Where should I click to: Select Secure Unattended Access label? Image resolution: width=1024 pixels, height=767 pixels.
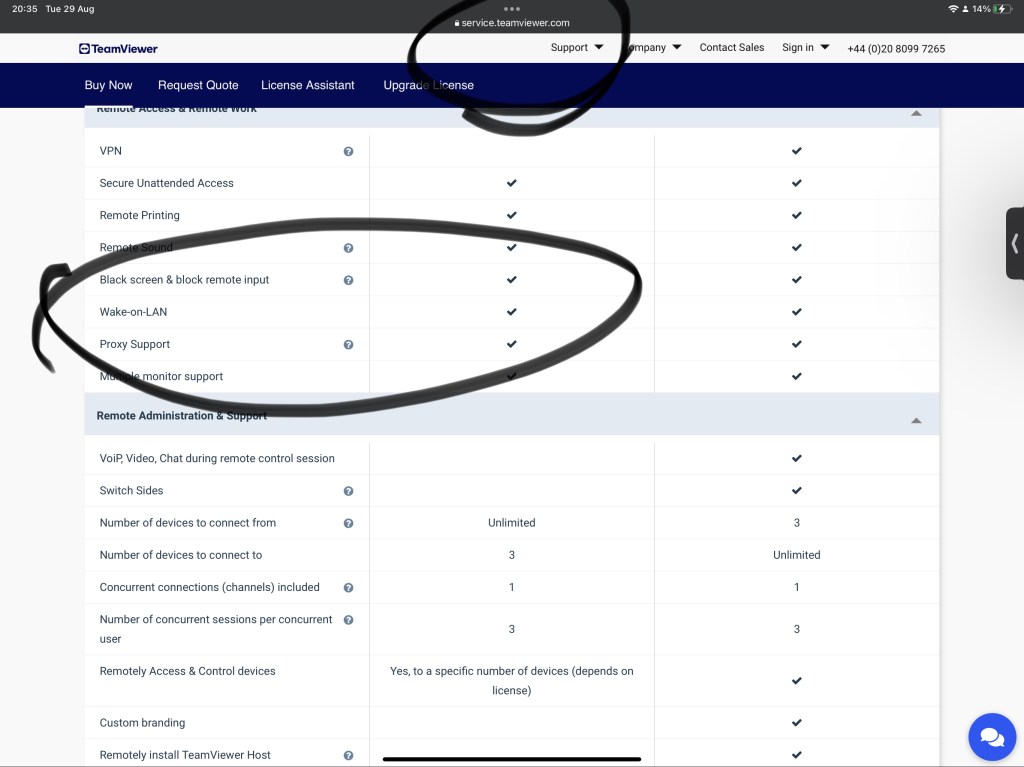(167, 184)
